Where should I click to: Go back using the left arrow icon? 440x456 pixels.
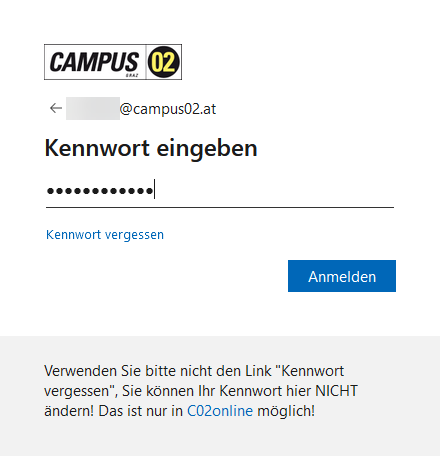click(56, 108)
